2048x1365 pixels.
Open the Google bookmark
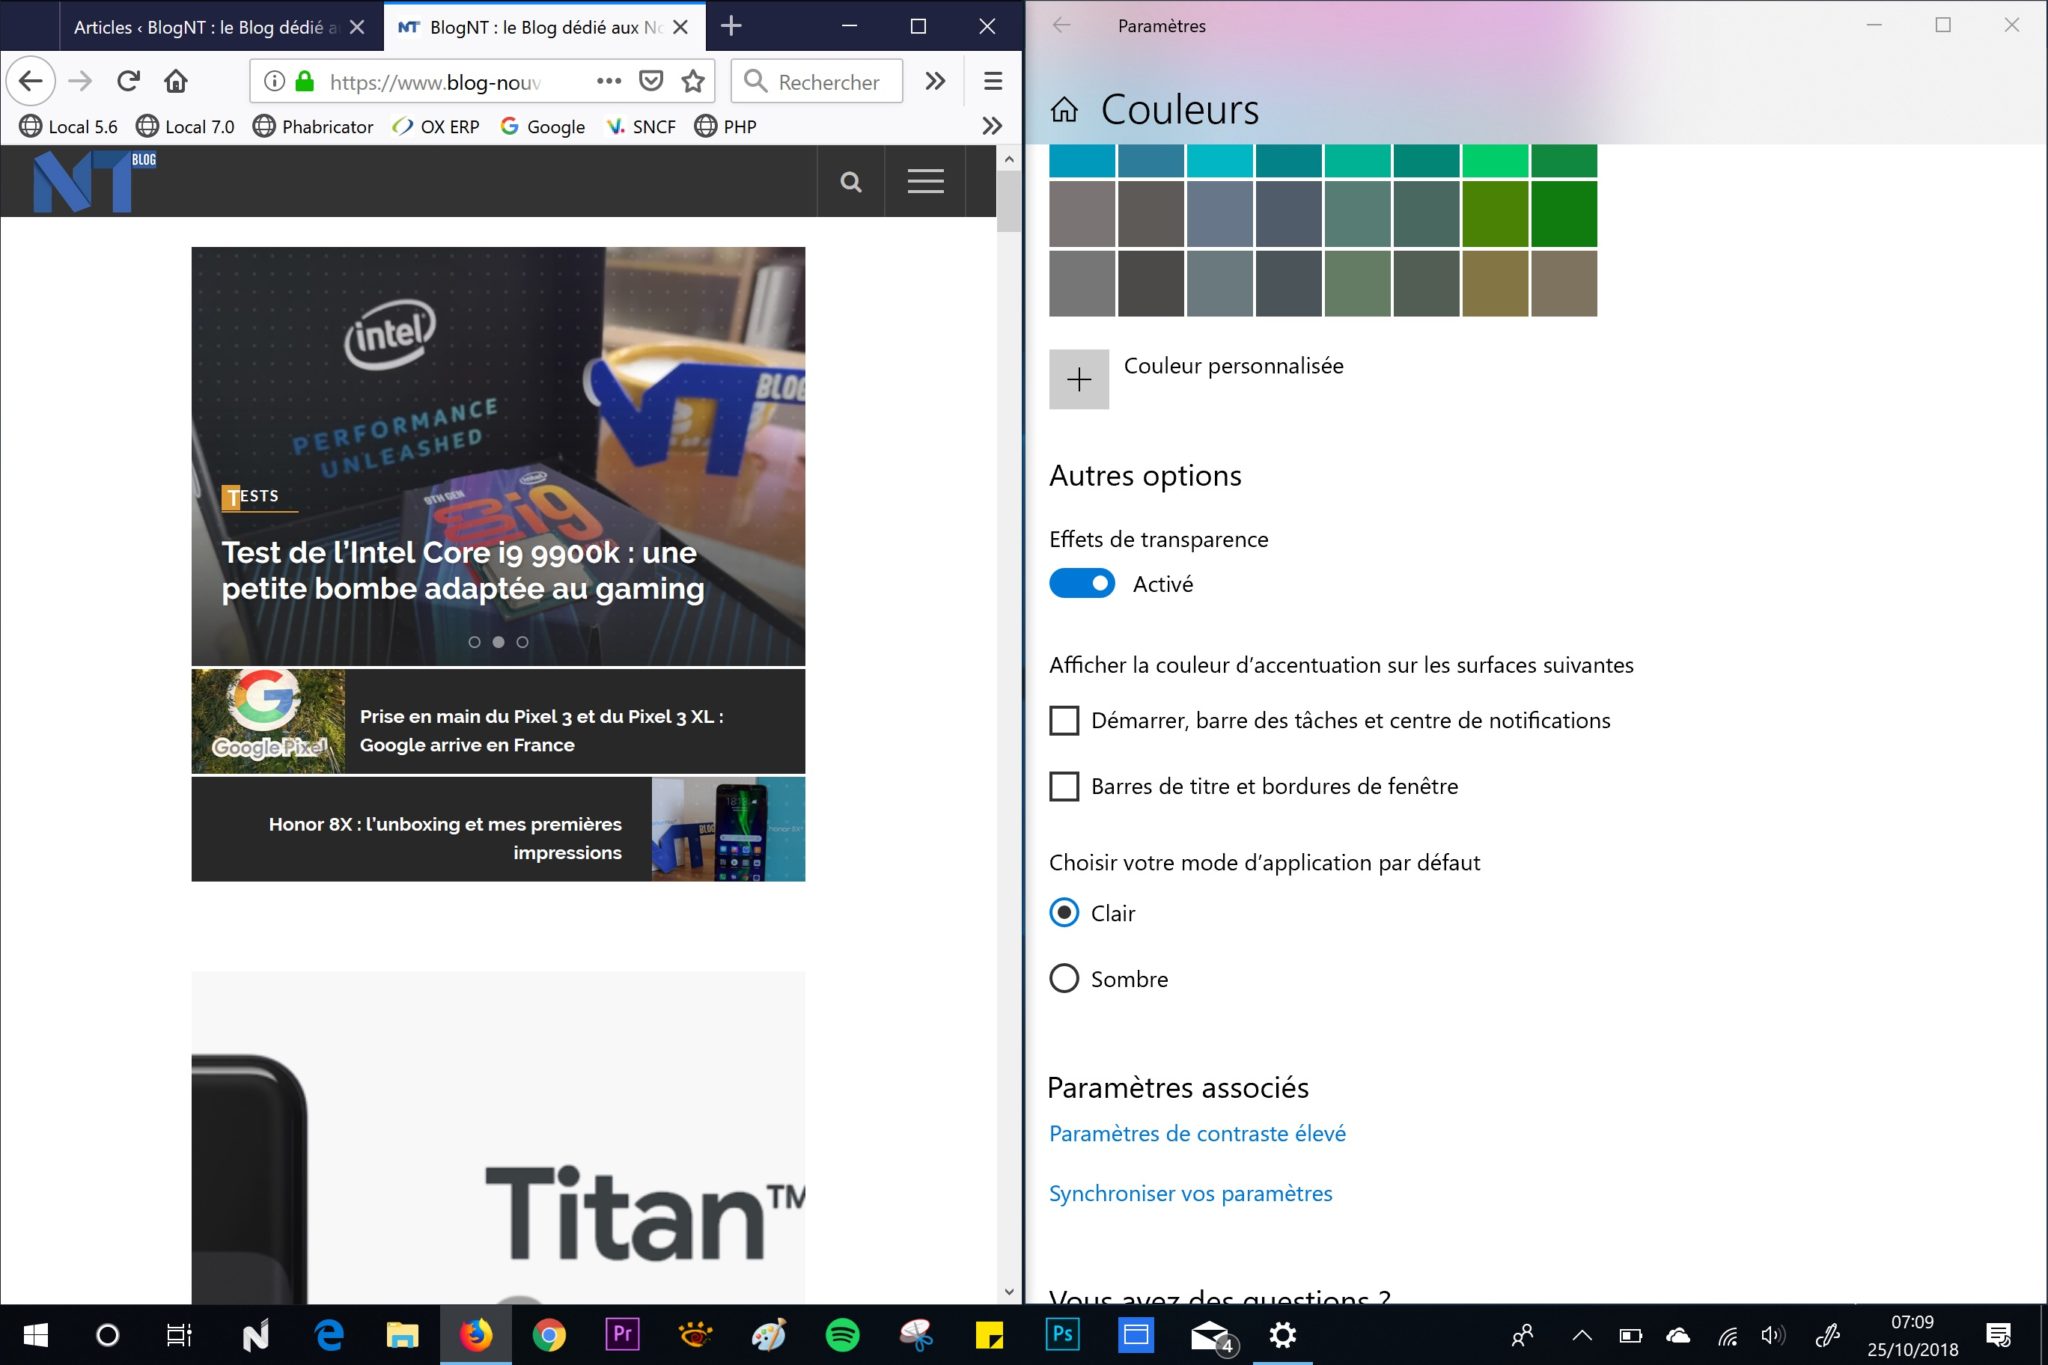click(543, 126)
